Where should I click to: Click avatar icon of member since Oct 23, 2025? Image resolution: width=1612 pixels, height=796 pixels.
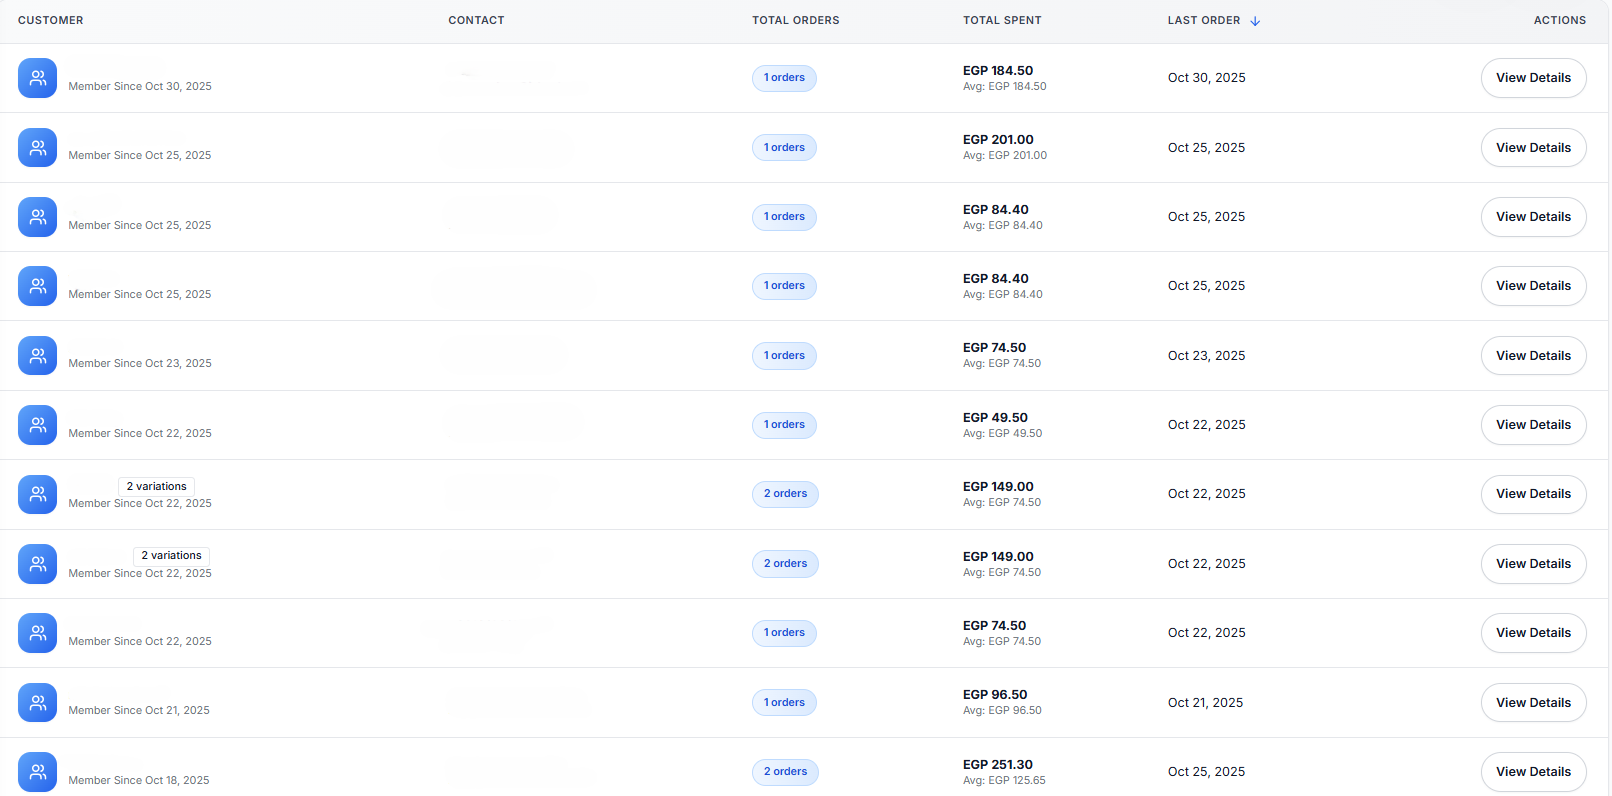37,356
